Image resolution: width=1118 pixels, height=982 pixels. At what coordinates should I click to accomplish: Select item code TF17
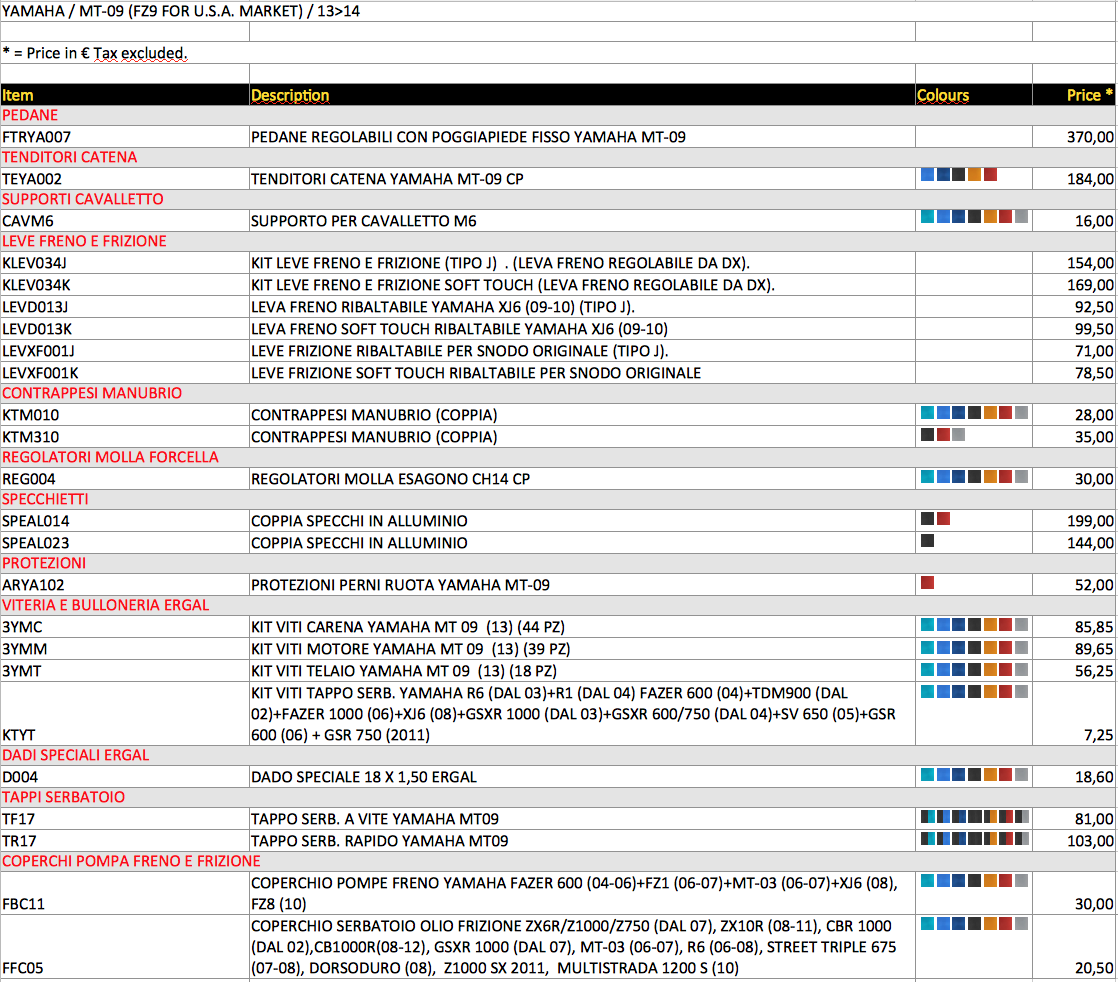19,819
